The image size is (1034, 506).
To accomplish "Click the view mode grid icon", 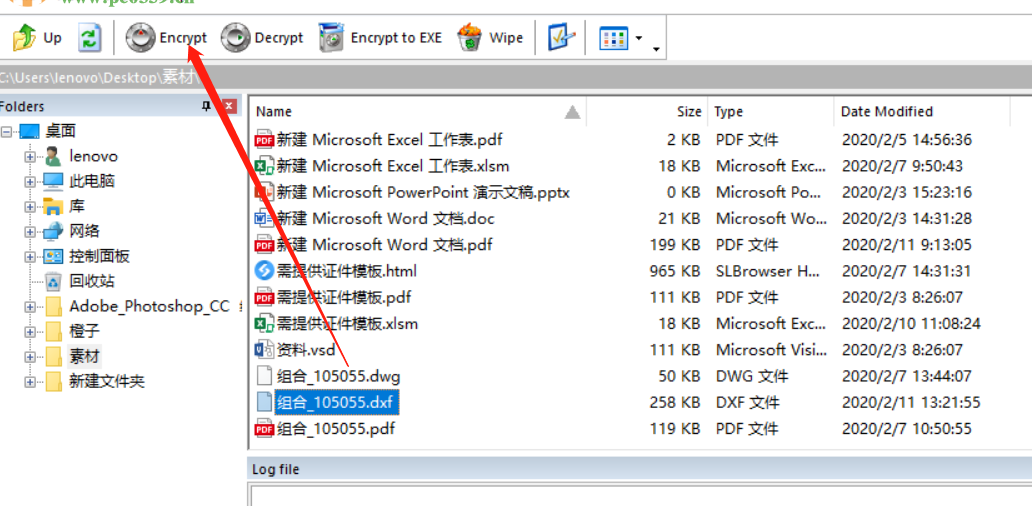I will (x=613, y=38).
